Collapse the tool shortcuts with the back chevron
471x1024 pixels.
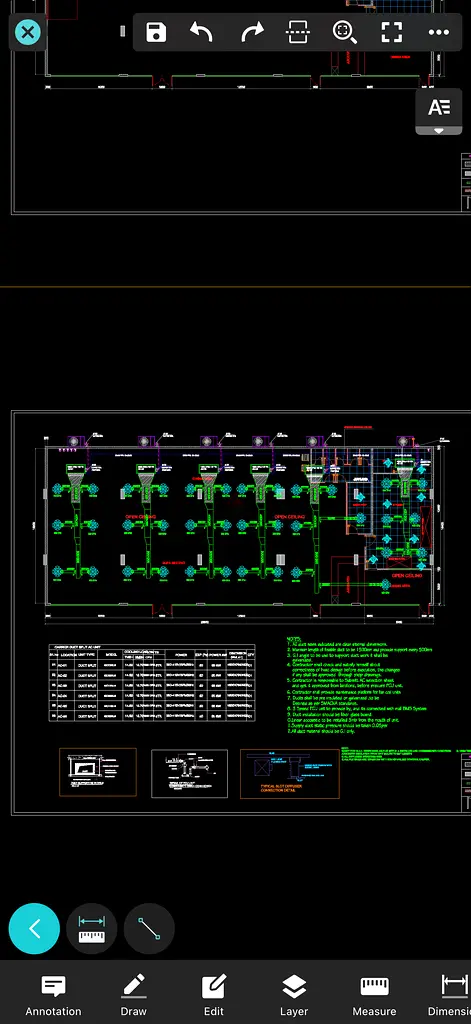[x=34, y=929]
